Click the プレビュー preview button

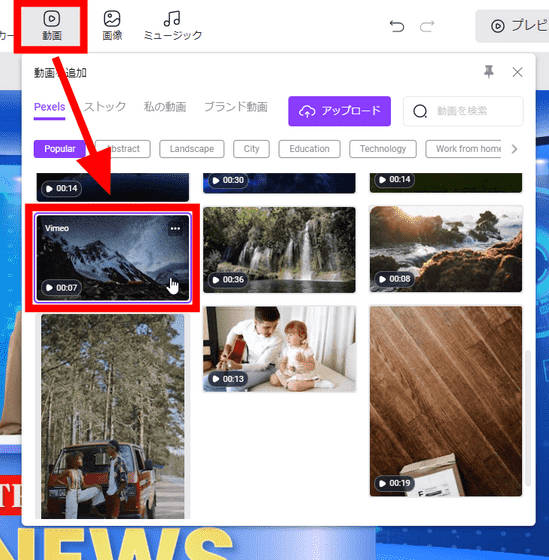coord(512,26)
